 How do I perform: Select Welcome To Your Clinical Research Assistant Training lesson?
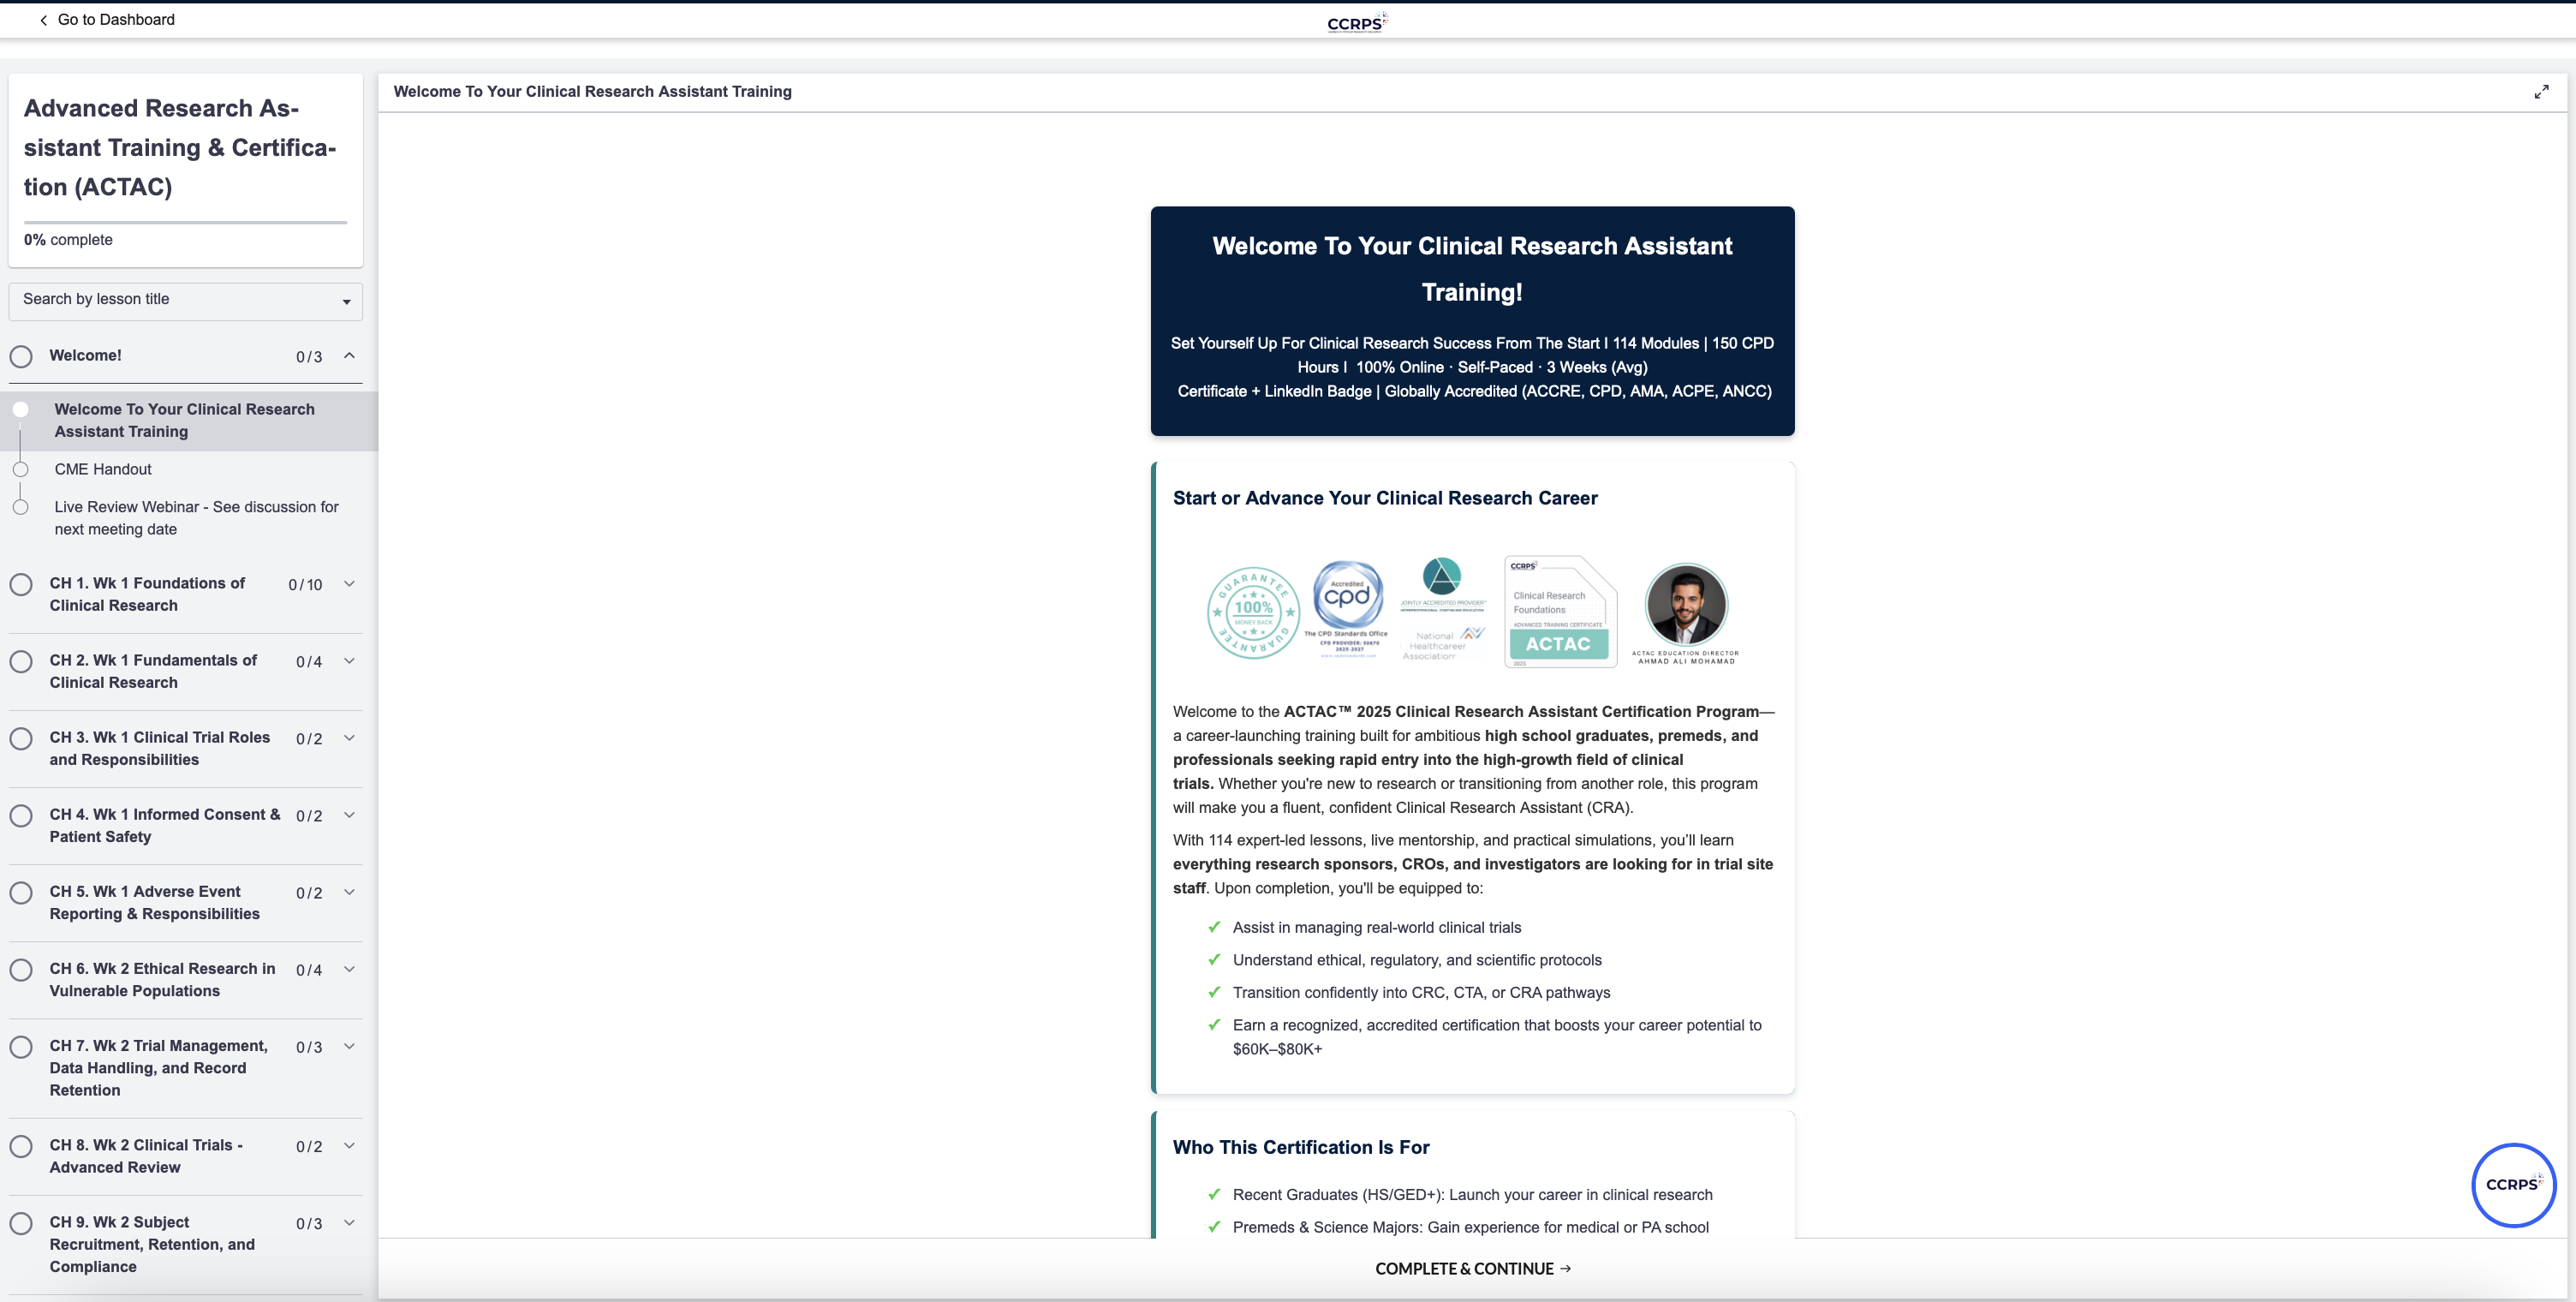coord(189,421)
